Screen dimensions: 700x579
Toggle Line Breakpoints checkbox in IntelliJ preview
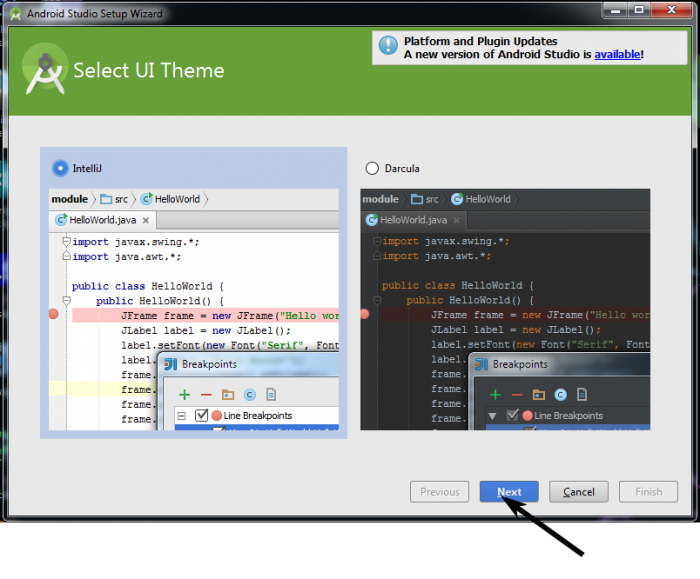pyautogui.click(x=202, y=415)
